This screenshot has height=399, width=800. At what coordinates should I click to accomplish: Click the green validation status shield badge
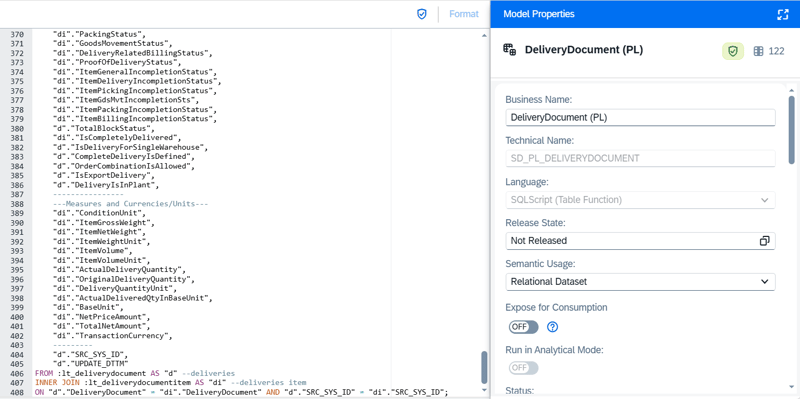pos(733,51)
